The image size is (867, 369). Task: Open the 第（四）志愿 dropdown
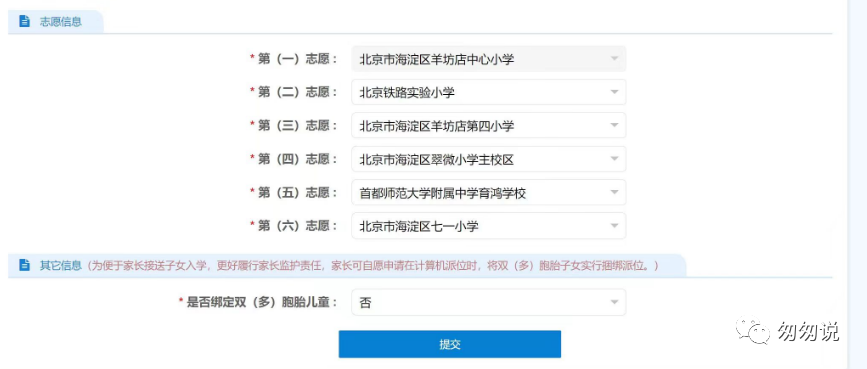coord(489,159)
